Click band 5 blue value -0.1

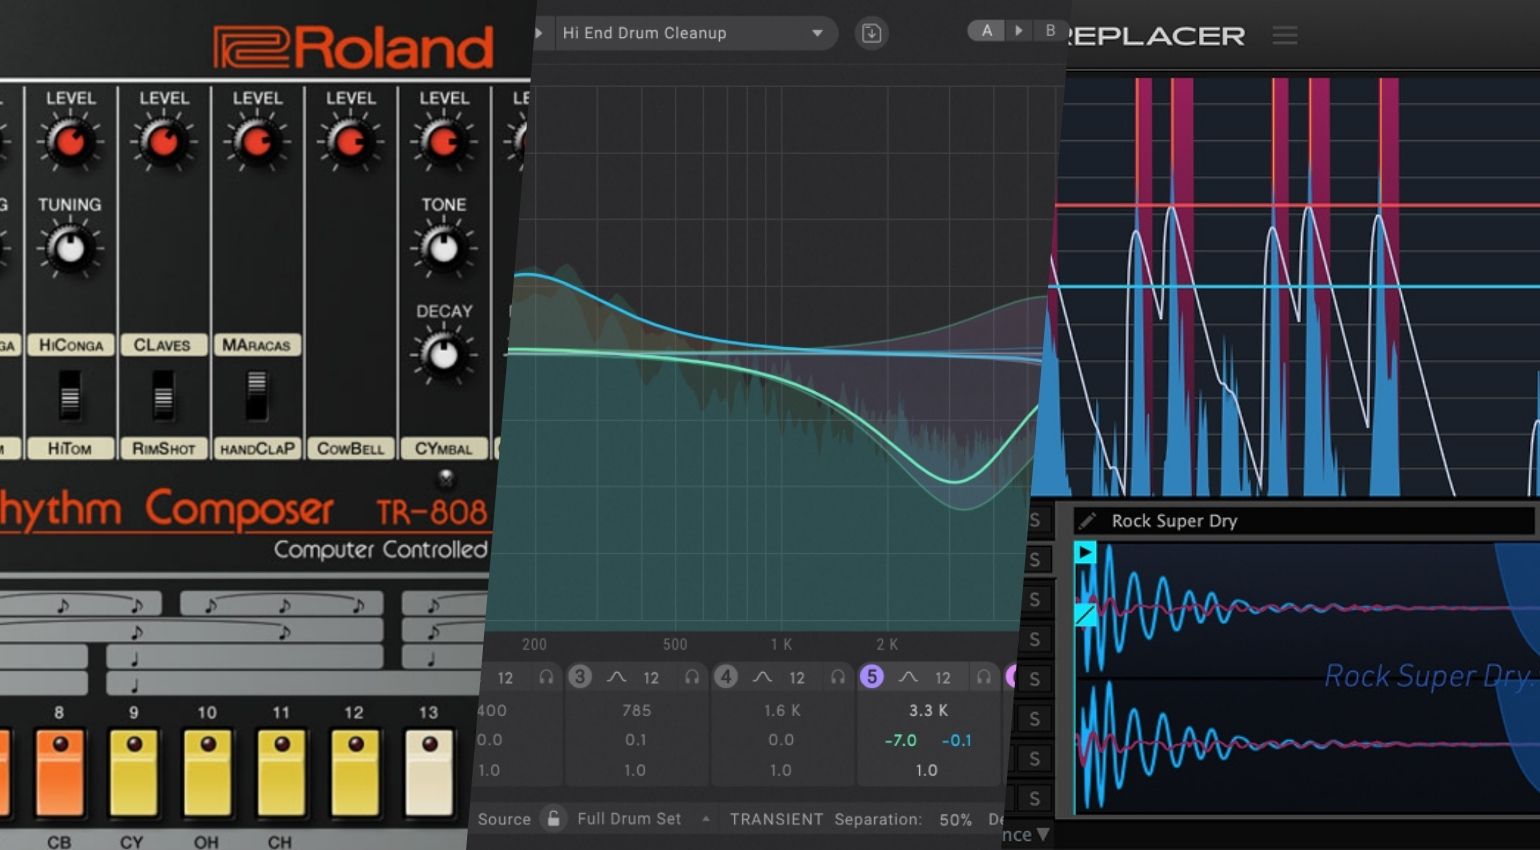coord(957,740)
